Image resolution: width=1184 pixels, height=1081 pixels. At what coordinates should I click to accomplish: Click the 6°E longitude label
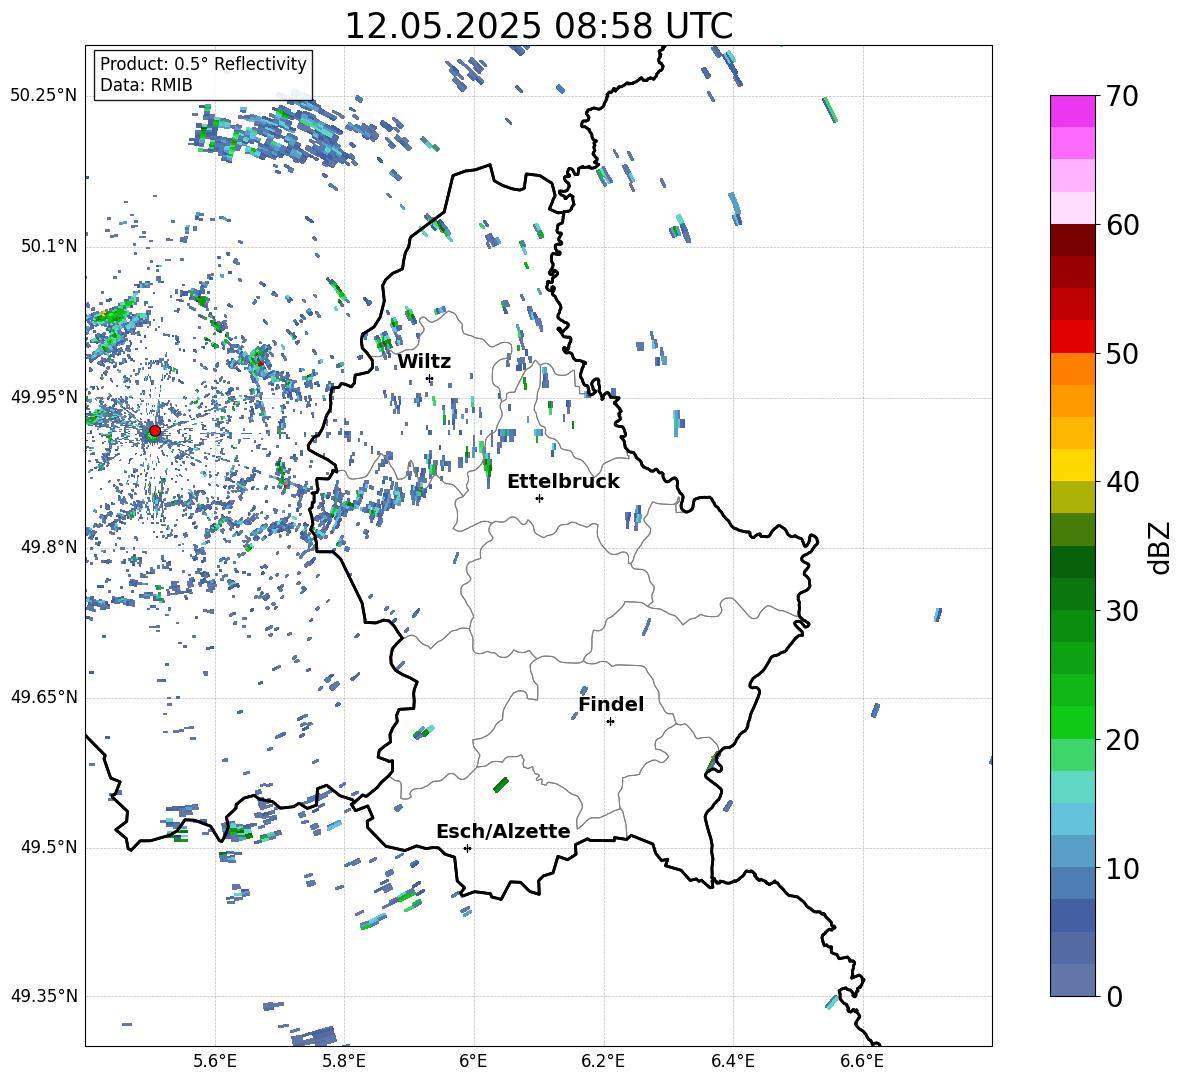click(x=473, y=1061)
